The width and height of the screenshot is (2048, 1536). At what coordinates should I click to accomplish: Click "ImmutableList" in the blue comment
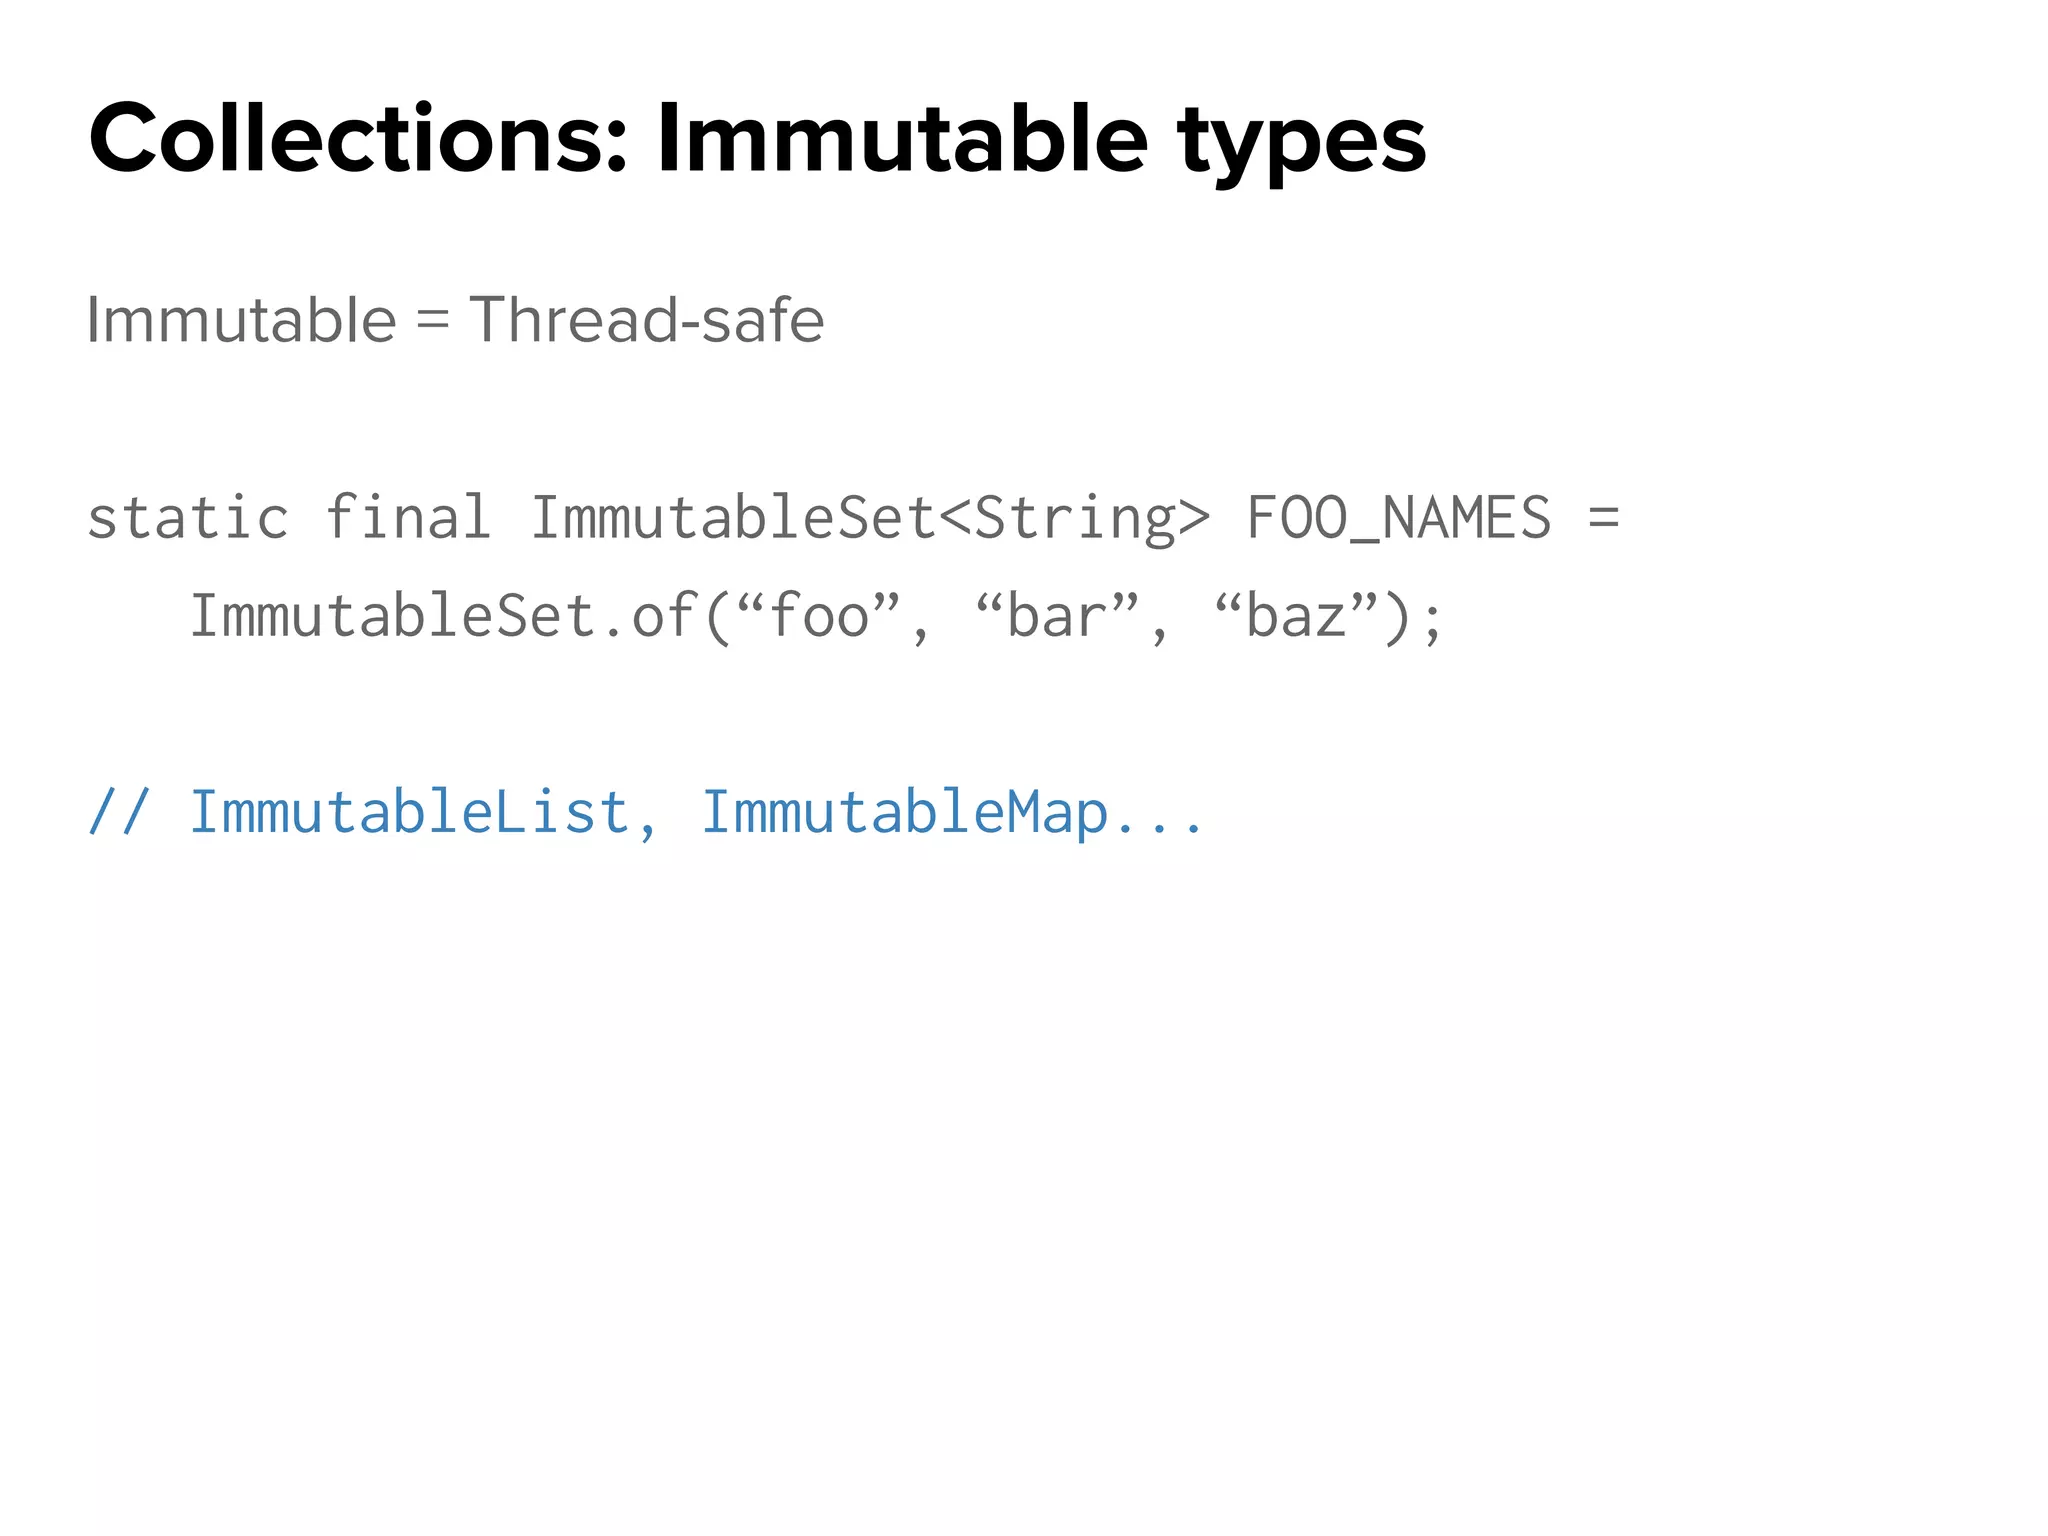tap(410, 811)
